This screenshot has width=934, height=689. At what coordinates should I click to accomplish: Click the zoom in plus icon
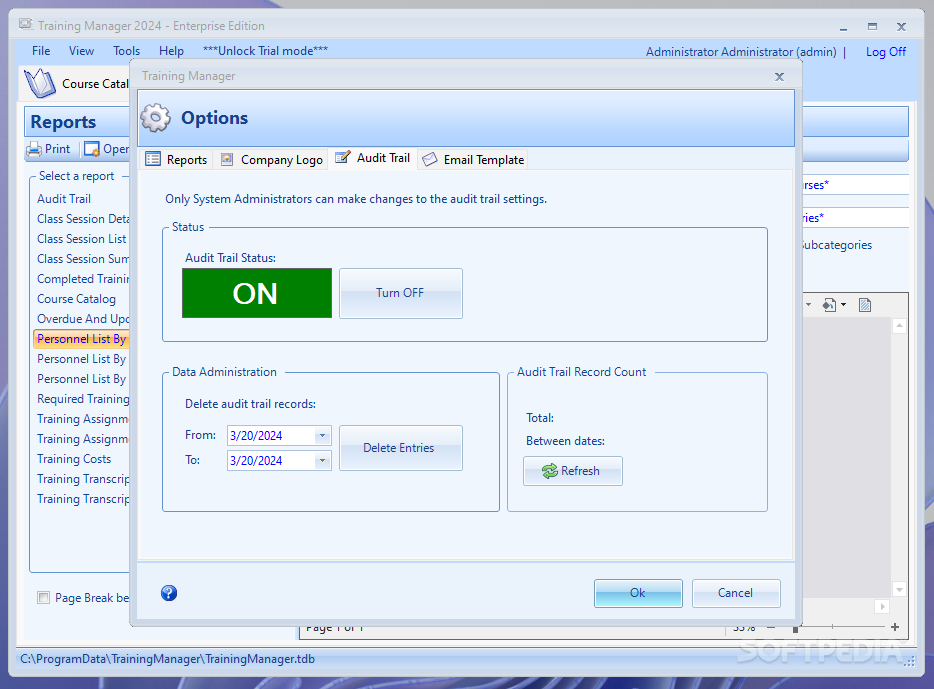pos(895,627)
